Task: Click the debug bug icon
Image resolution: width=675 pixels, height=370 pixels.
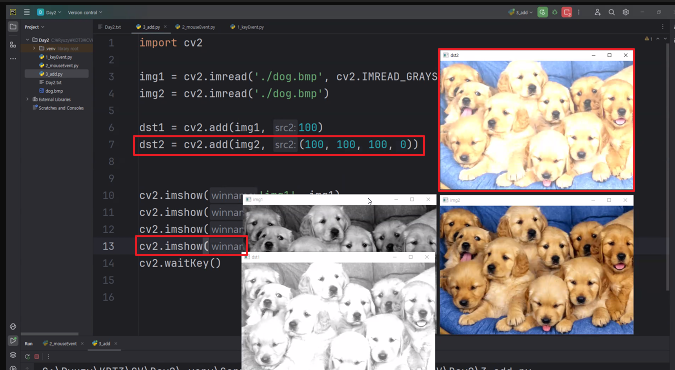Action: pyautogui.click(x=555, y=12)
